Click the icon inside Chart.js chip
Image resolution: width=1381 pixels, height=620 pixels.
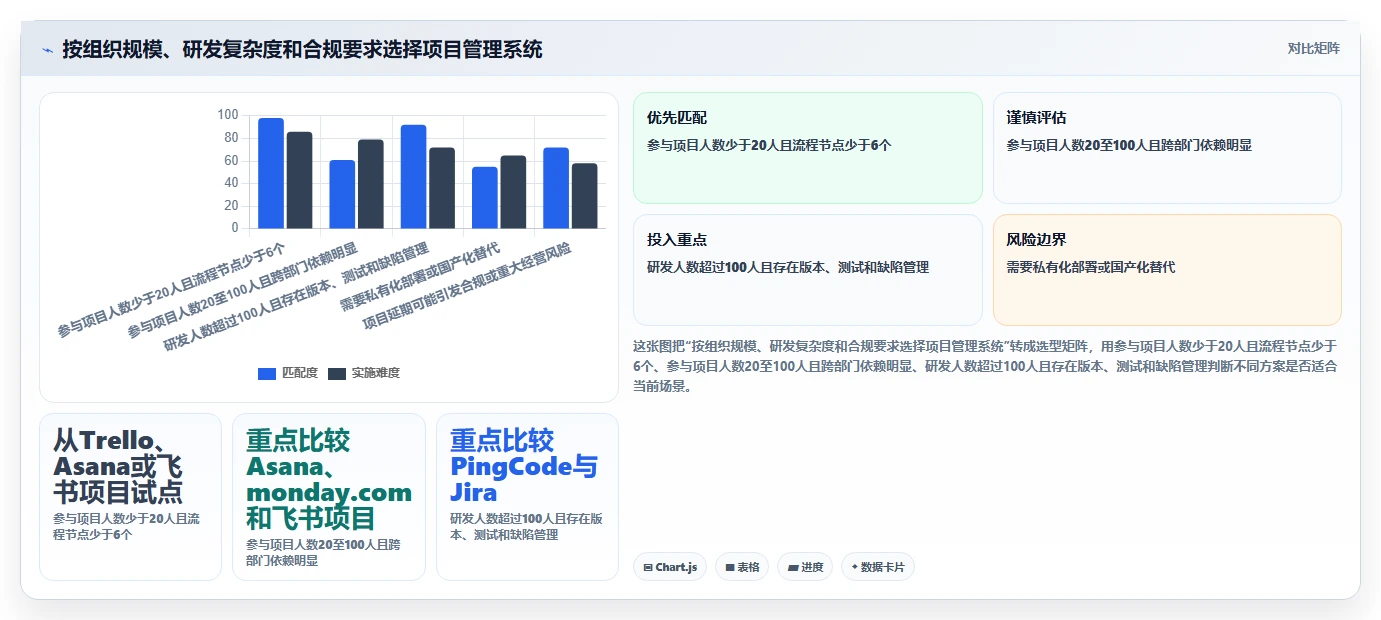tap(648, 567)
